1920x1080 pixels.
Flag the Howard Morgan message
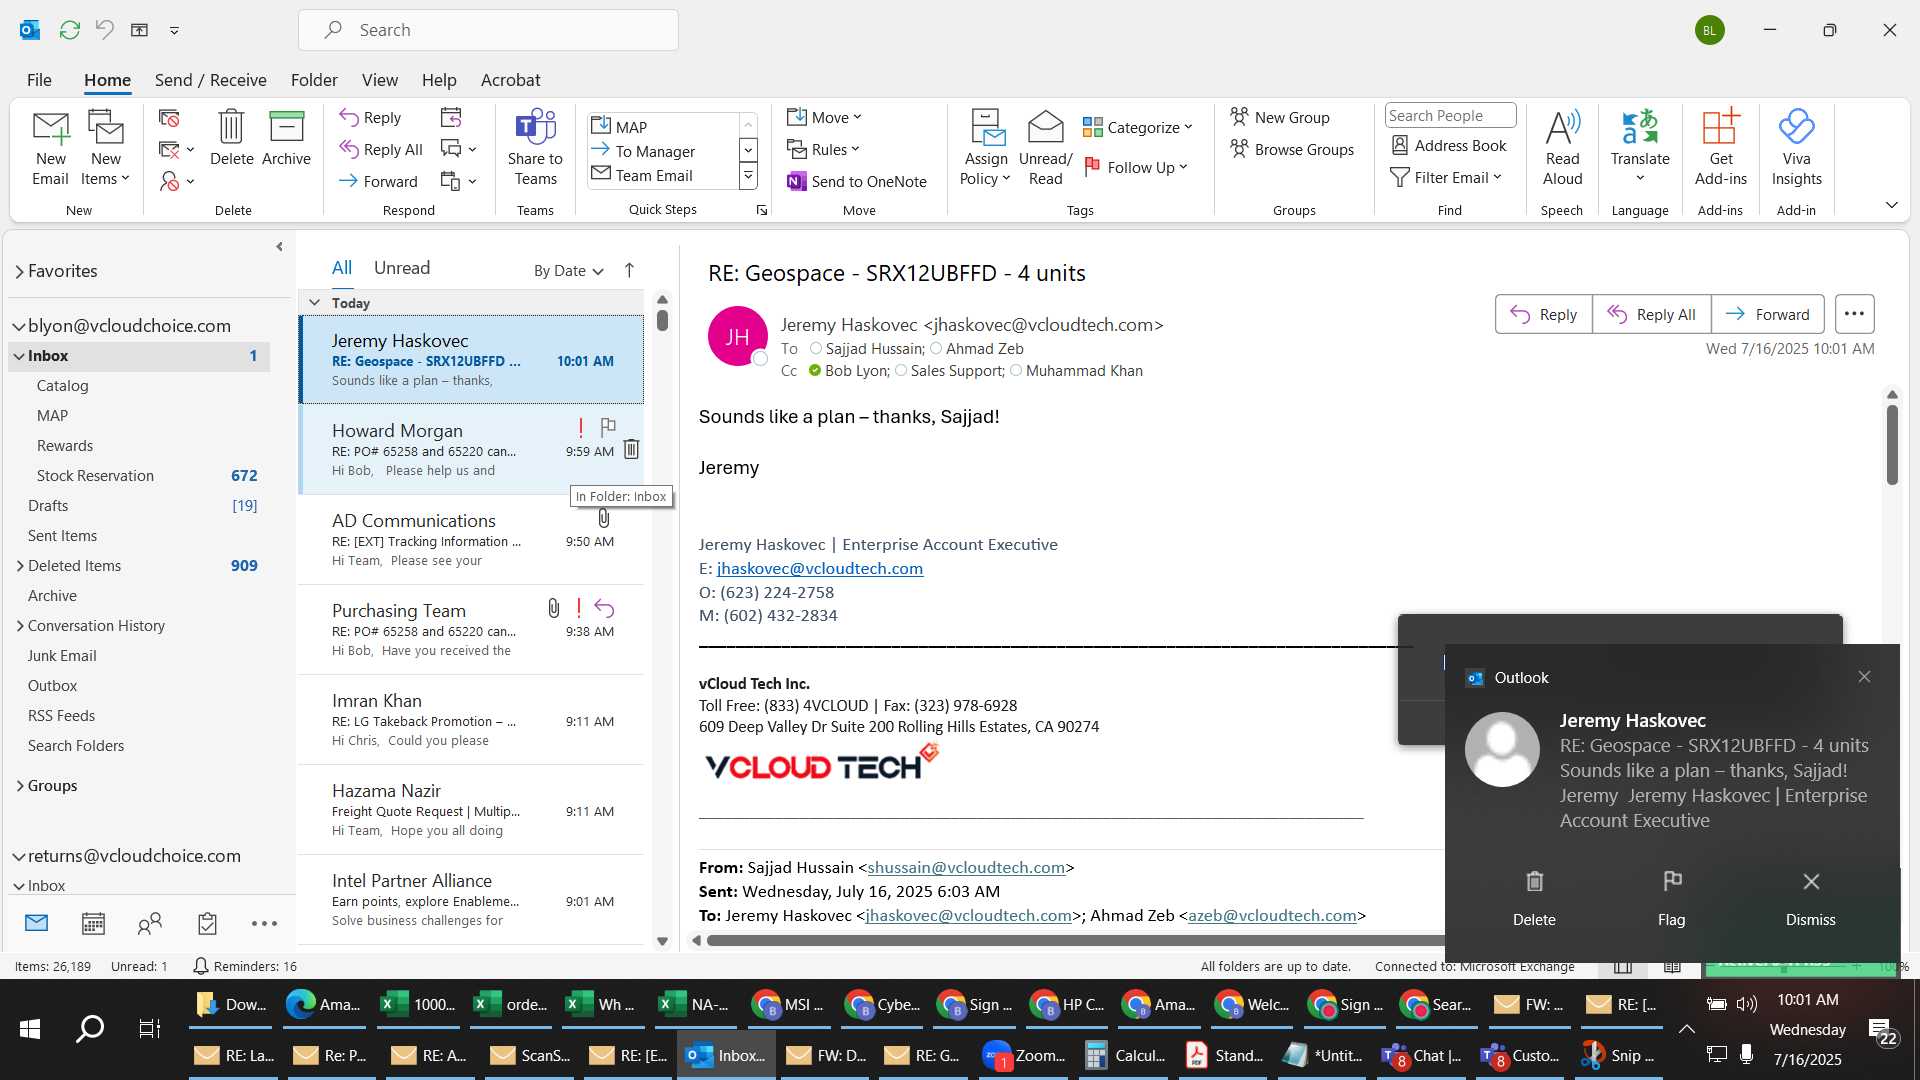click(x=608, y=427)
